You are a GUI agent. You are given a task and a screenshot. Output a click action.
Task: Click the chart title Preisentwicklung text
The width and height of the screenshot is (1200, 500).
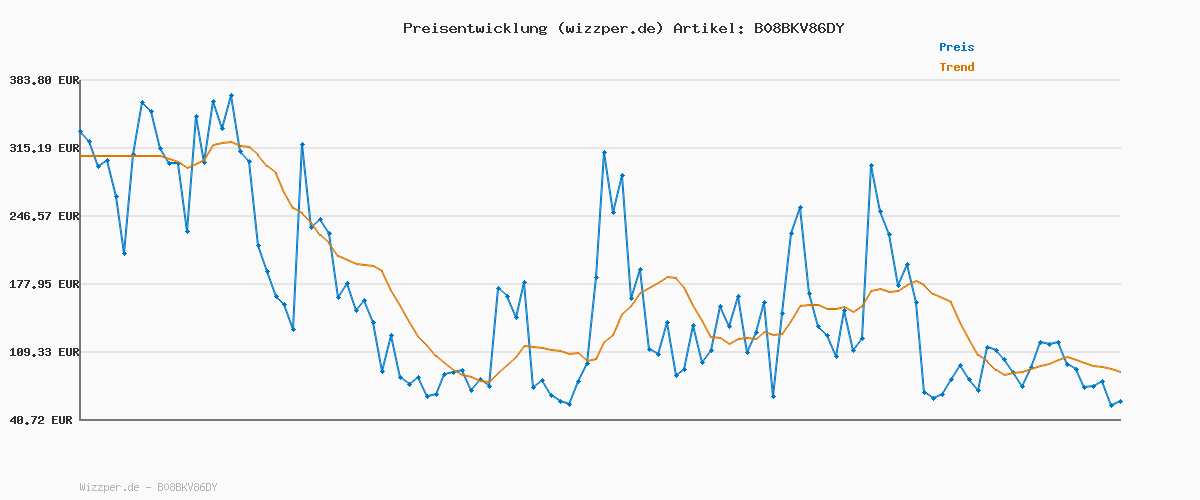point(474,28)
